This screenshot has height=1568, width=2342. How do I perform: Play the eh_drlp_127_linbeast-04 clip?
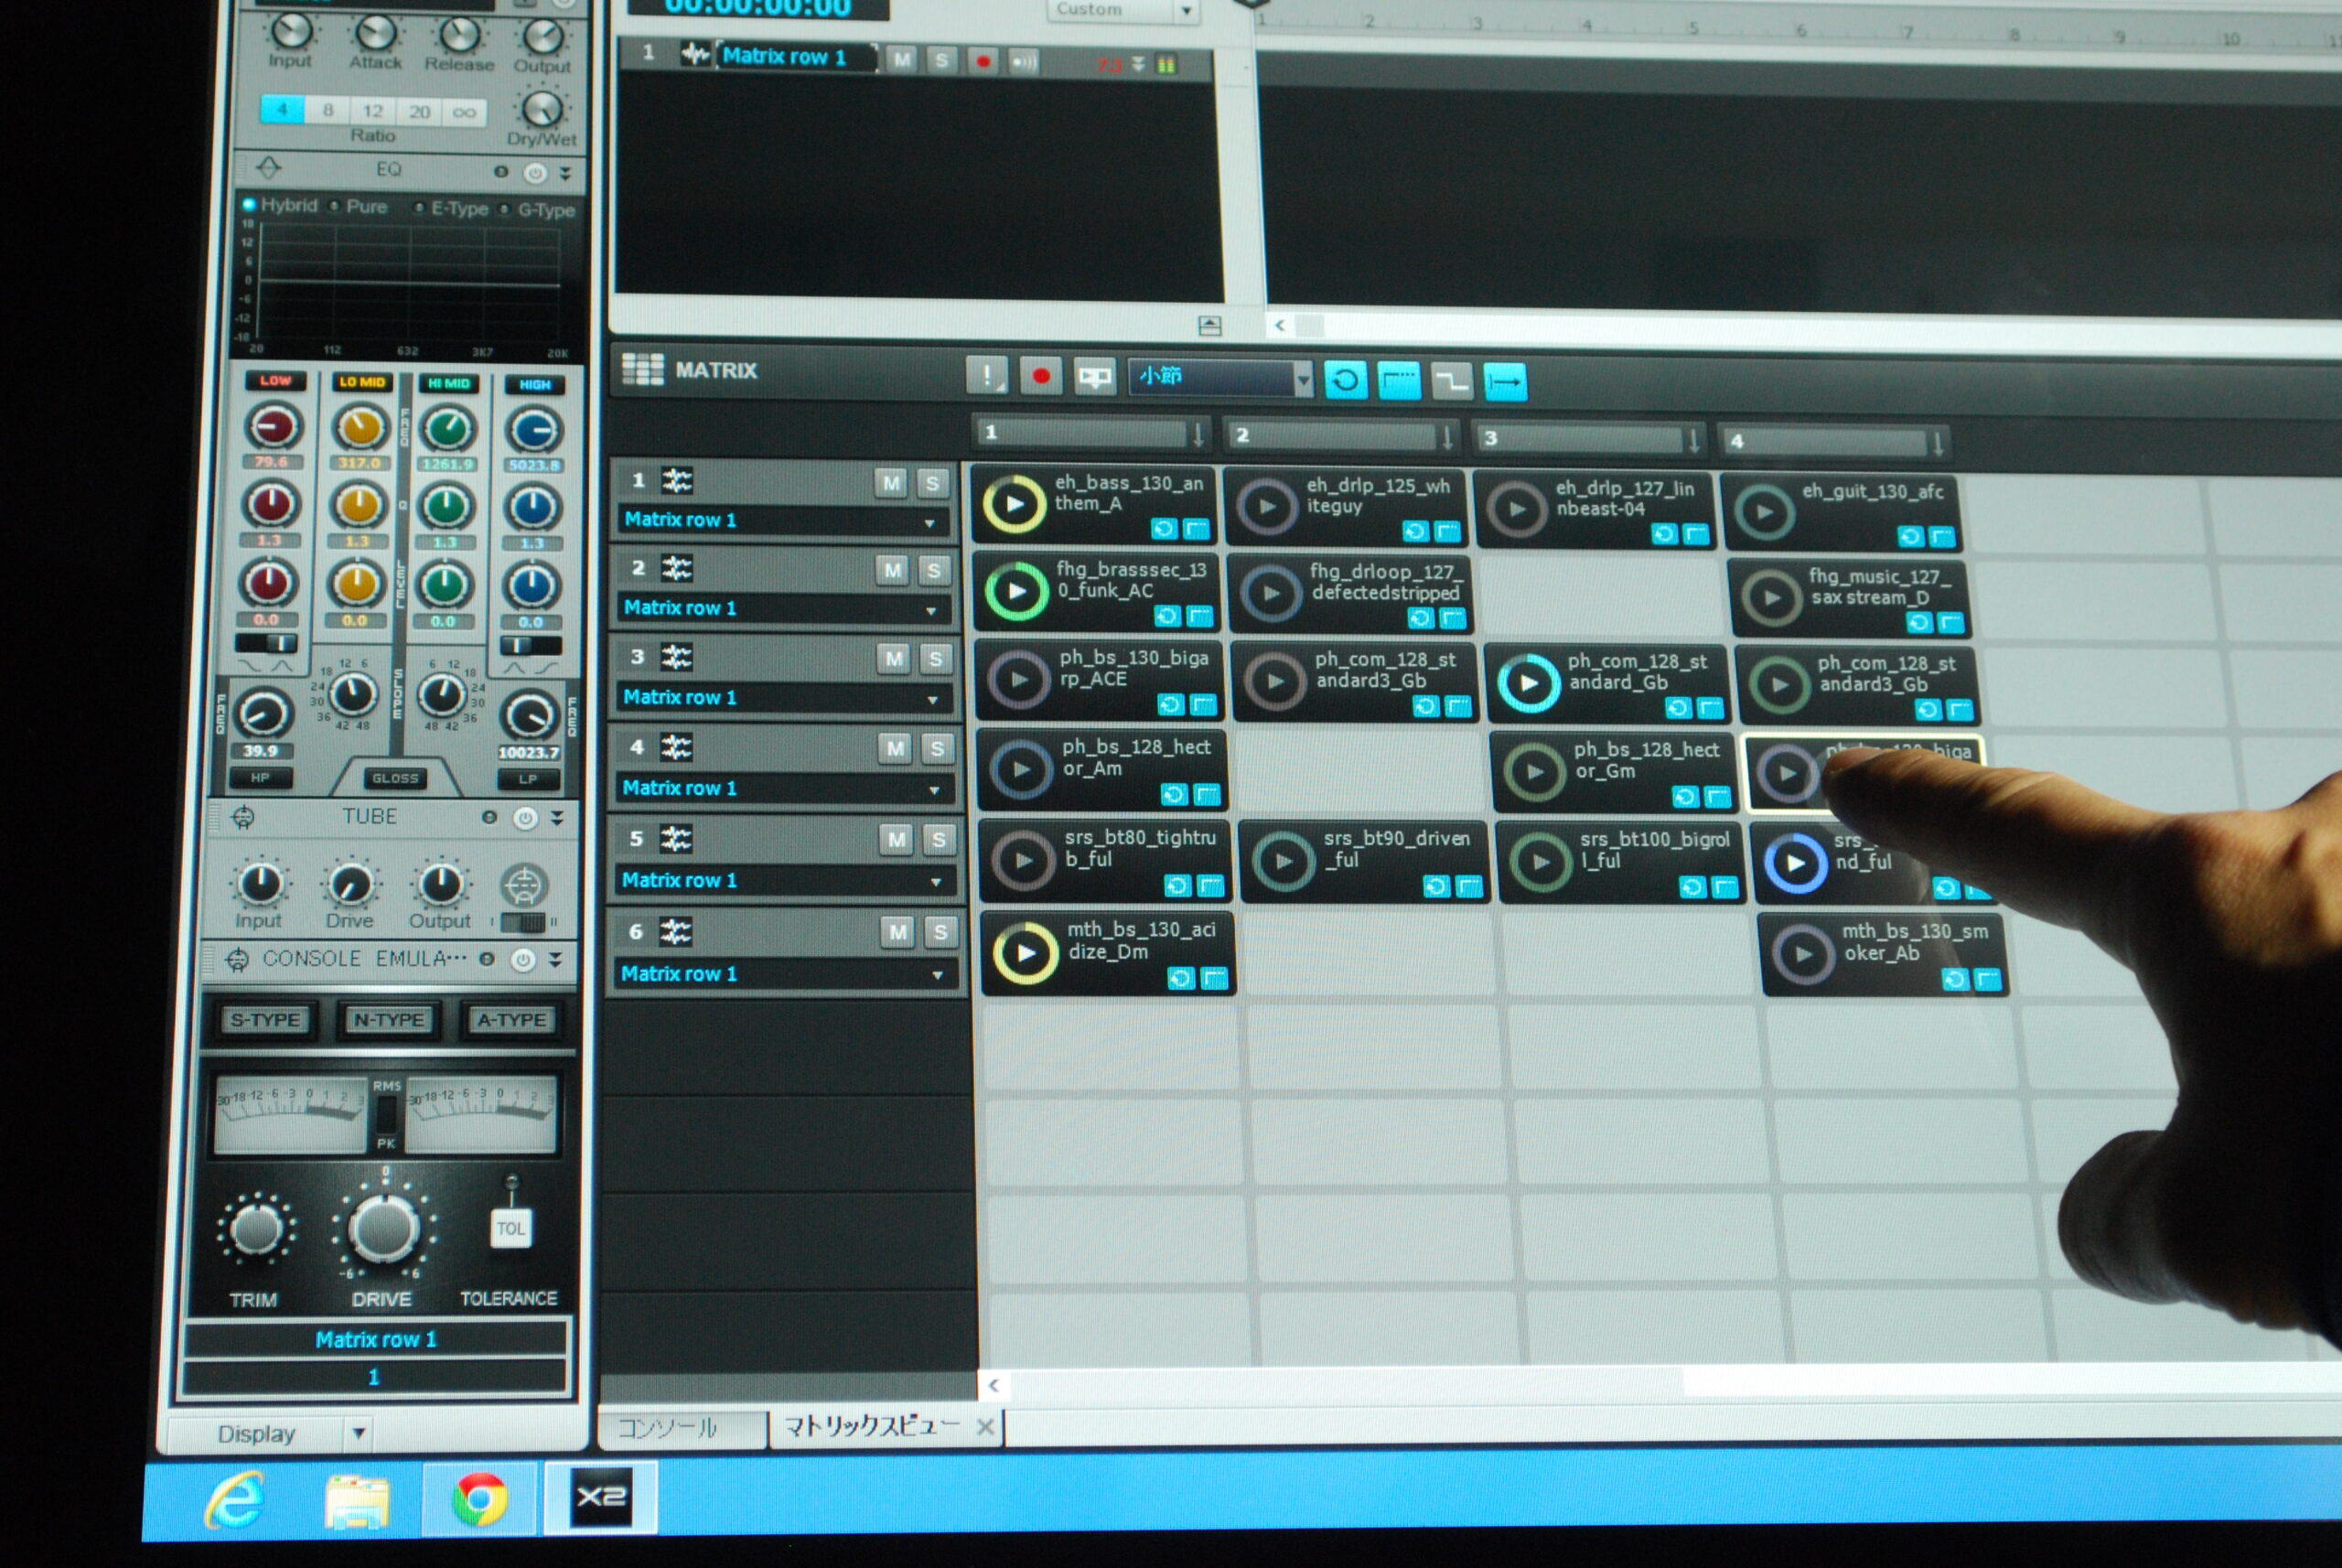pos(1516,509)
